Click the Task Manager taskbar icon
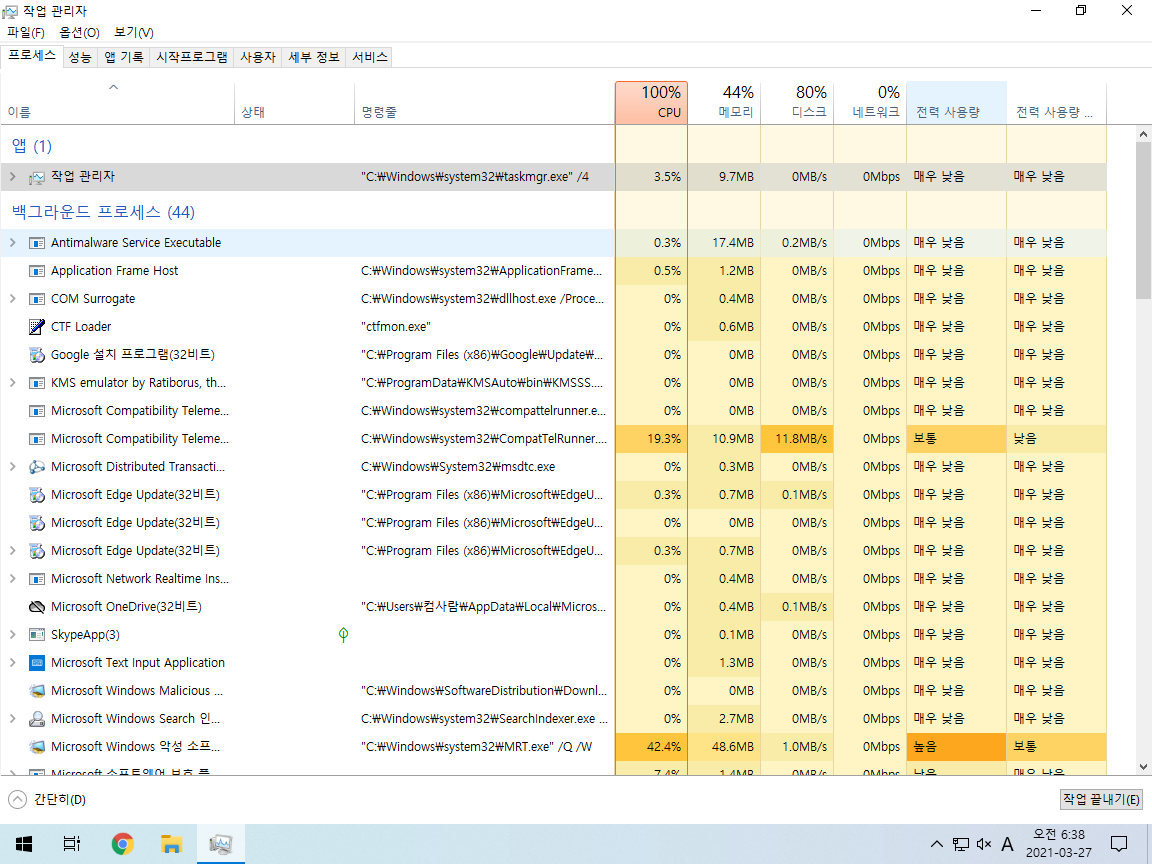Viewport: 1152px width, 864px height. [x=220, y=843]
